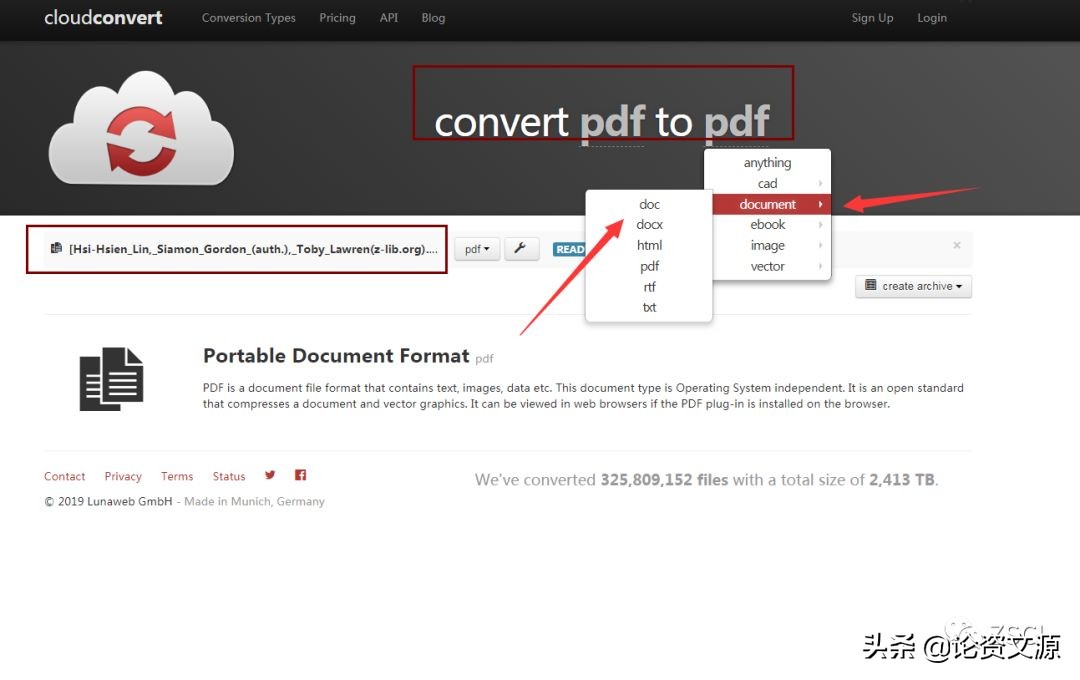Open the Contact link

pyautogui.click(x=65, y=476)
